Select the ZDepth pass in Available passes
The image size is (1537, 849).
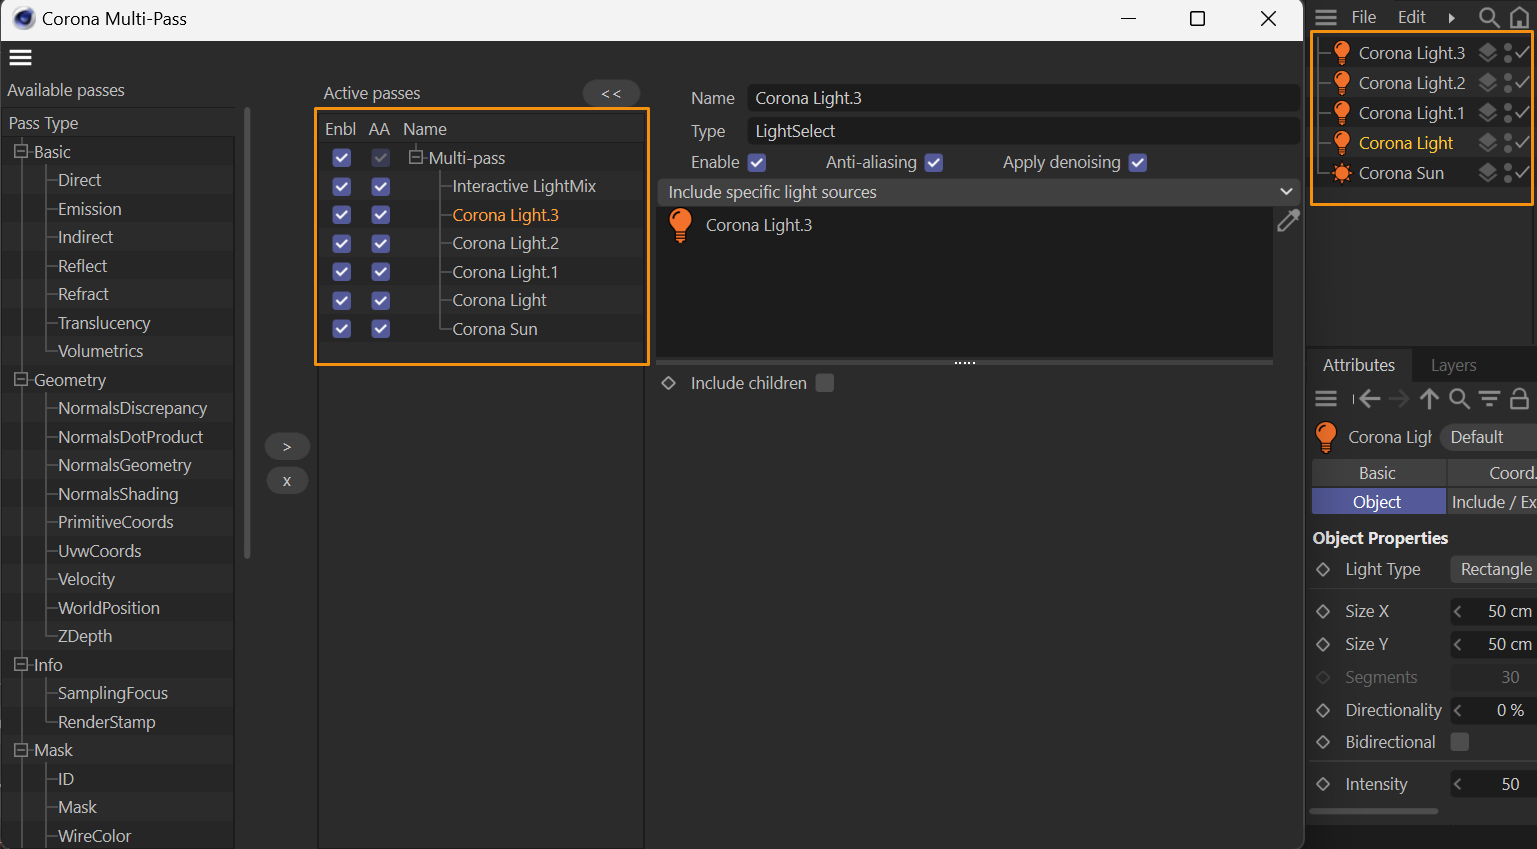pos(85,636)
